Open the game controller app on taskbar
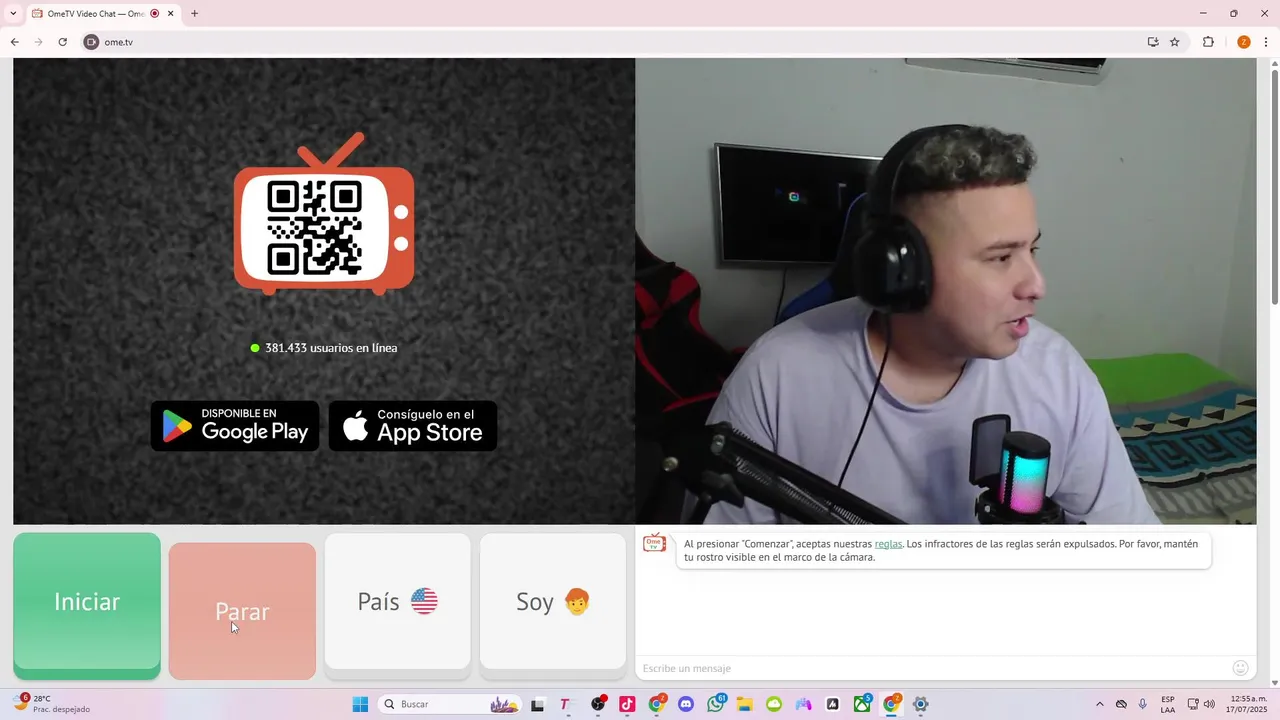Viewport: 1280px width, 720px height. tap(803, 704)
